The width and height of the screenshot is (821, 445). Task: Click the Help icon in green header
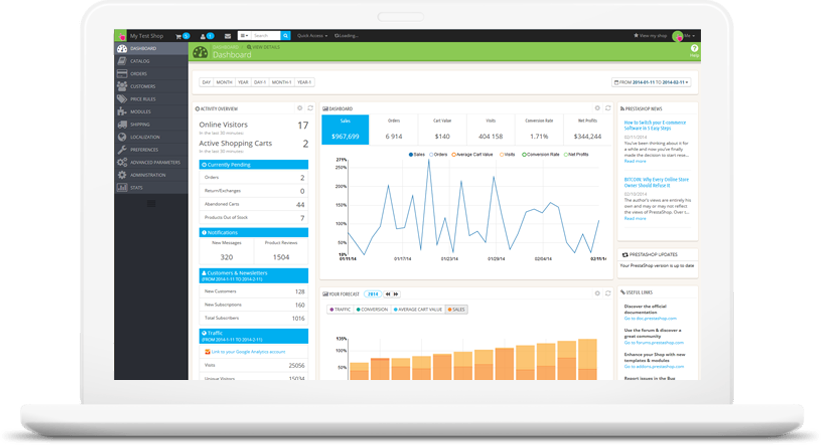[694, 51]
